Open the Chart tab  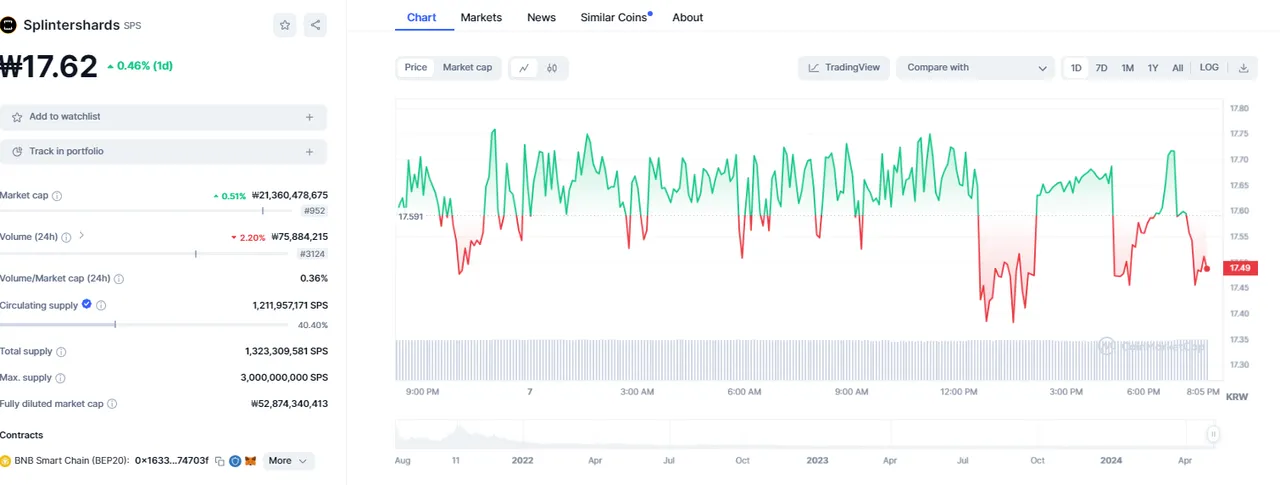point(422,17)
